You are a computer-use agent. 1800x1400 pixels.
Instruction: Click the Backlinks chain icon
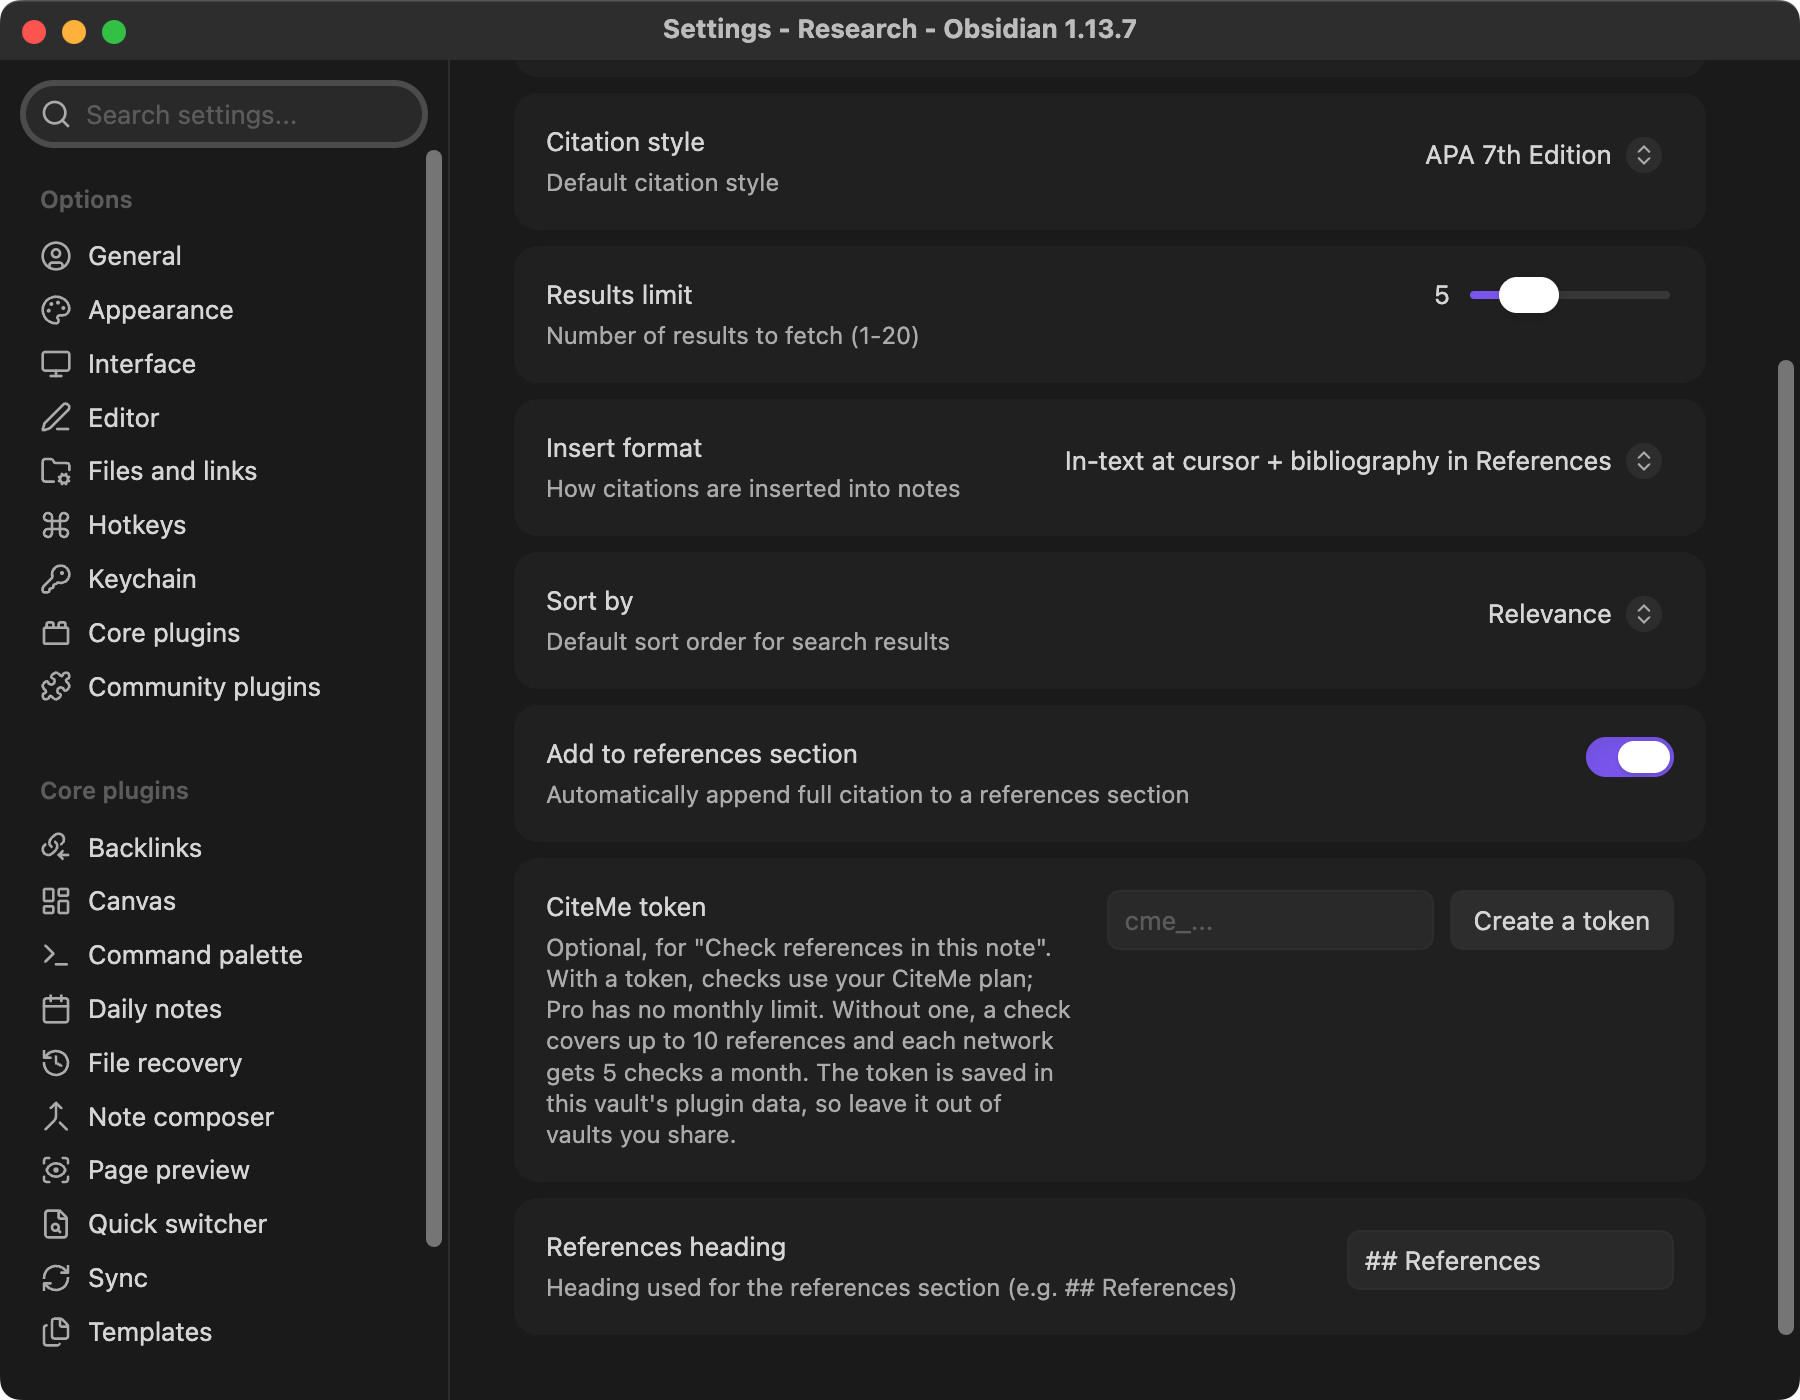56,848
